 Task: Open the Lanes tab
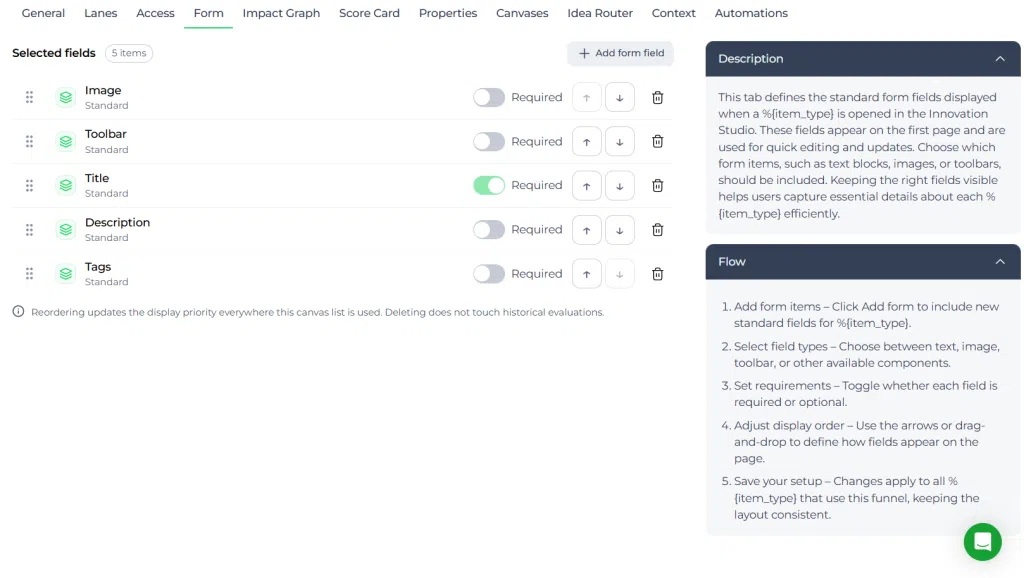click(x=101, y=13)
